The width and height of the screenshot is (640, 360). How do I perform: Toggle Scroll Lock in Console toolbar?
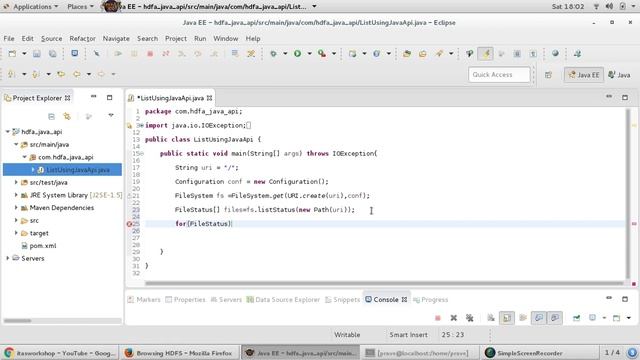coord(507,318)
